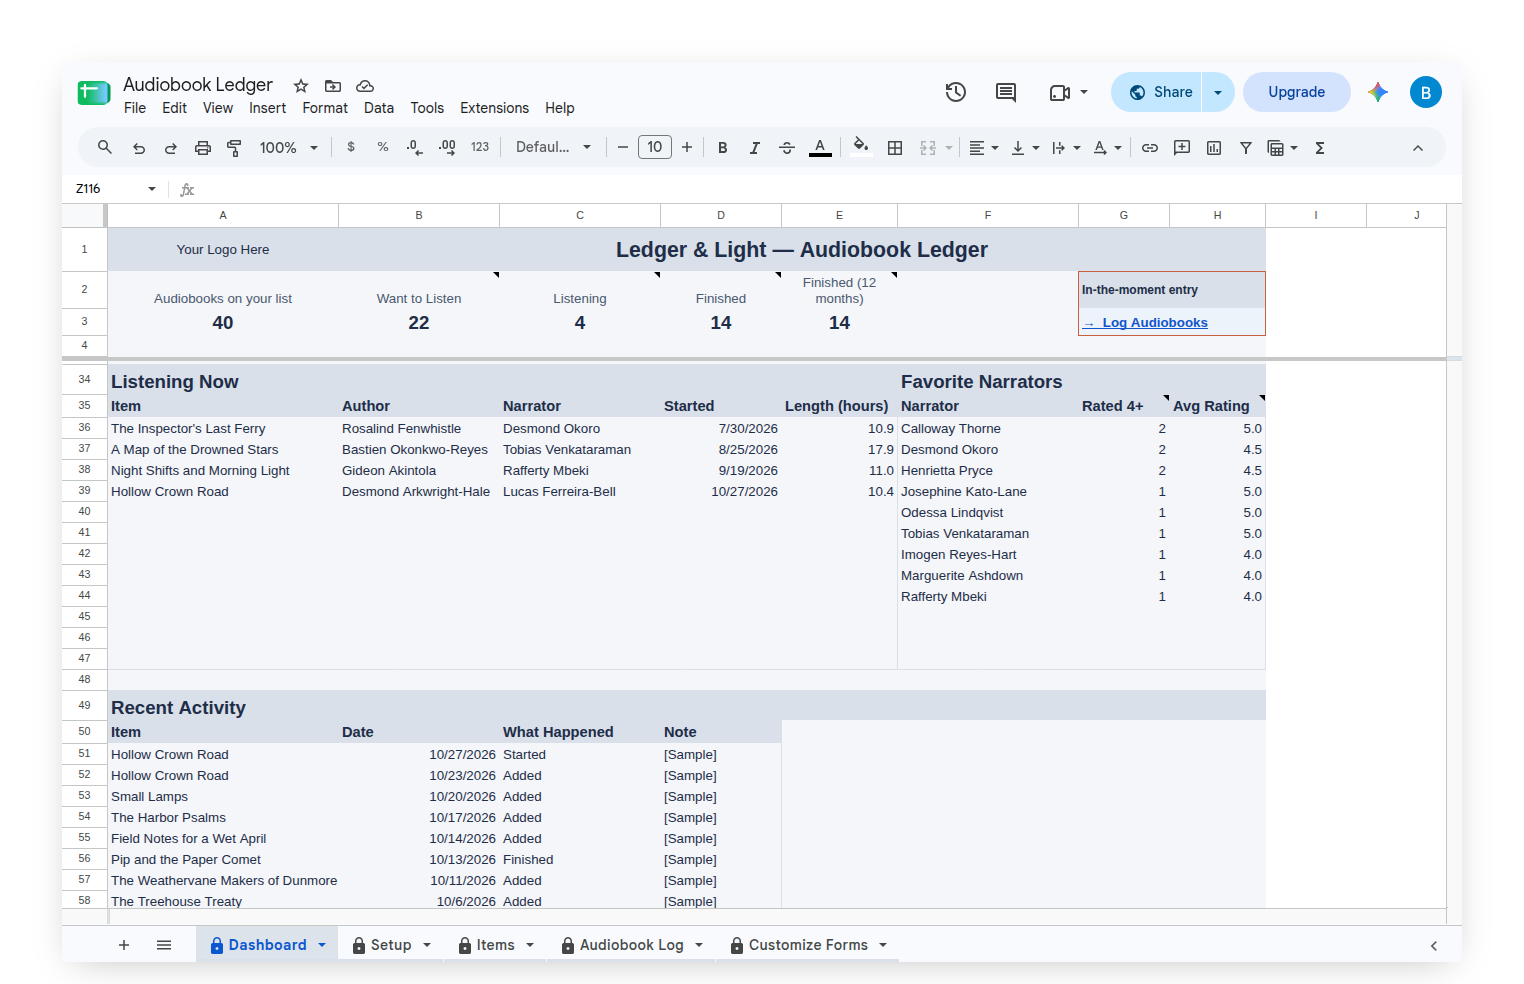Click the Share button
The height and width of the screenshot is (984, 1524).
[x=1159, y=92]
